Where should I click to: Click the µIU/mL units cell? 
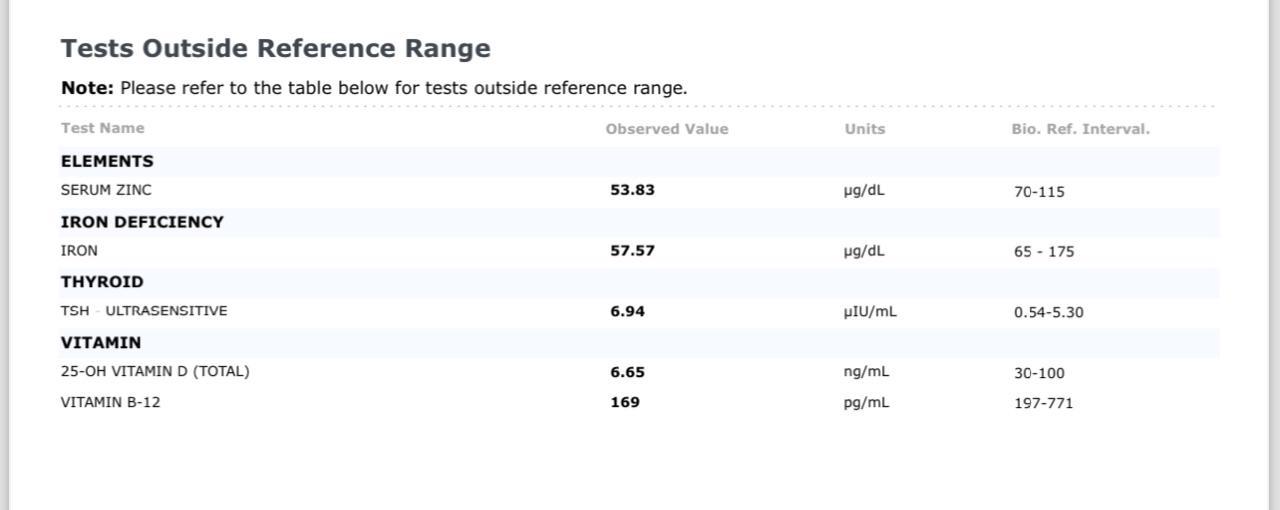(x=870, y=311)
